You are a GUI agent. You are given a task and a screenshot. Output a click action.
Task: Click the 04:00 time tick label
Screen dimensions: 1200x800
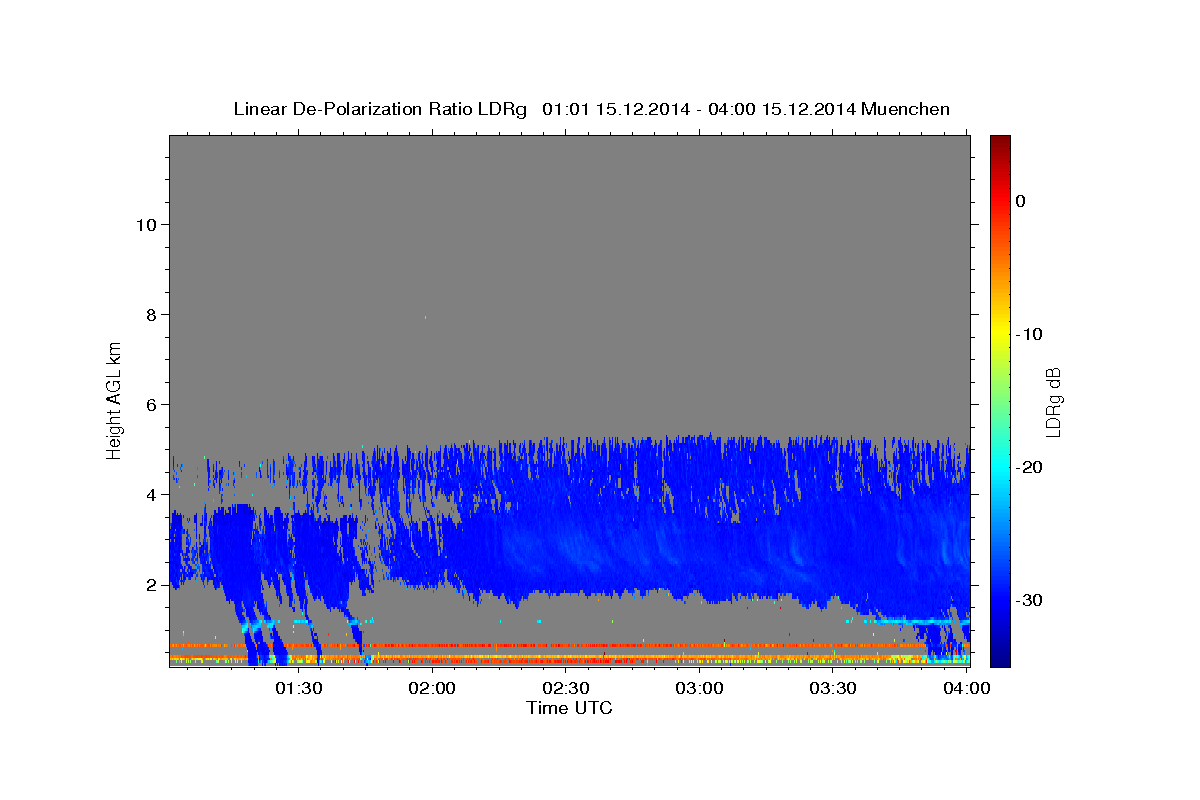point(966,688)
